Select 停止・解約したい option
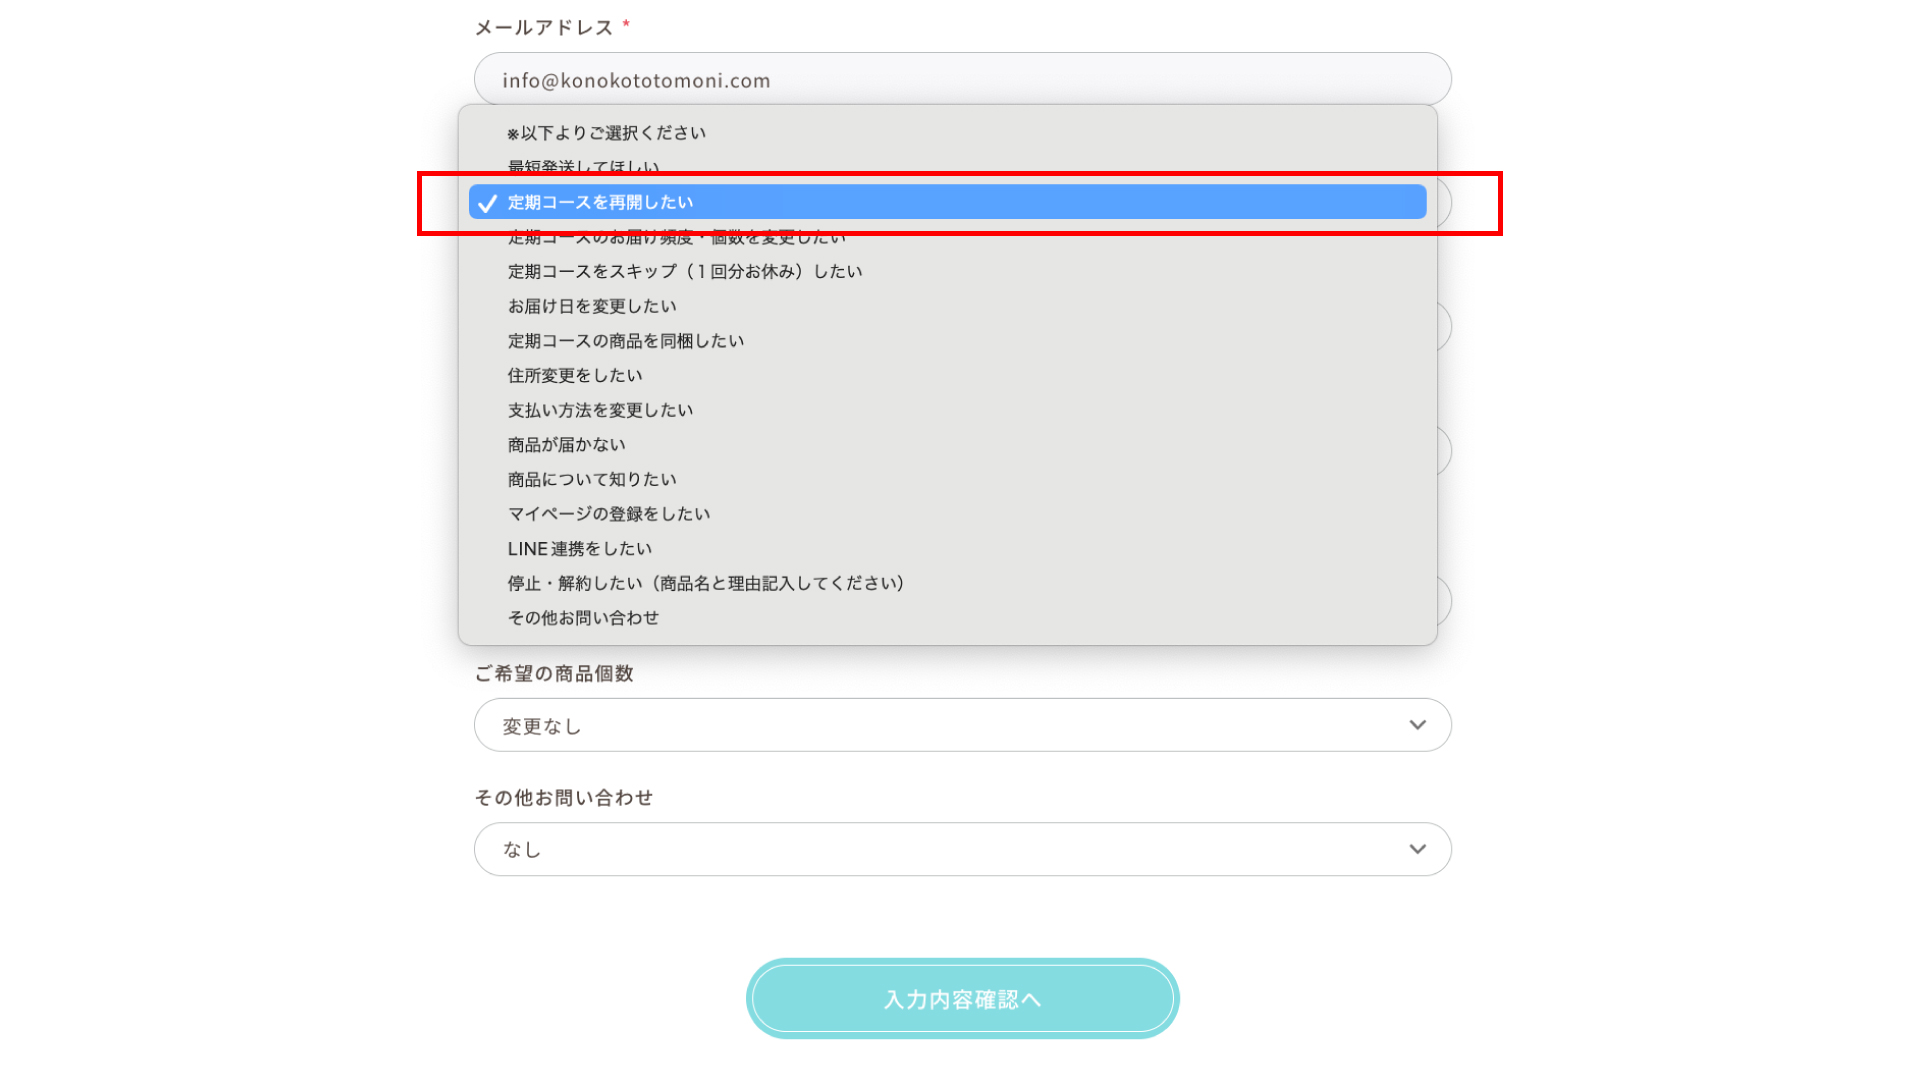Viewport: 1920px width, 1080px height. coord(947,583)
